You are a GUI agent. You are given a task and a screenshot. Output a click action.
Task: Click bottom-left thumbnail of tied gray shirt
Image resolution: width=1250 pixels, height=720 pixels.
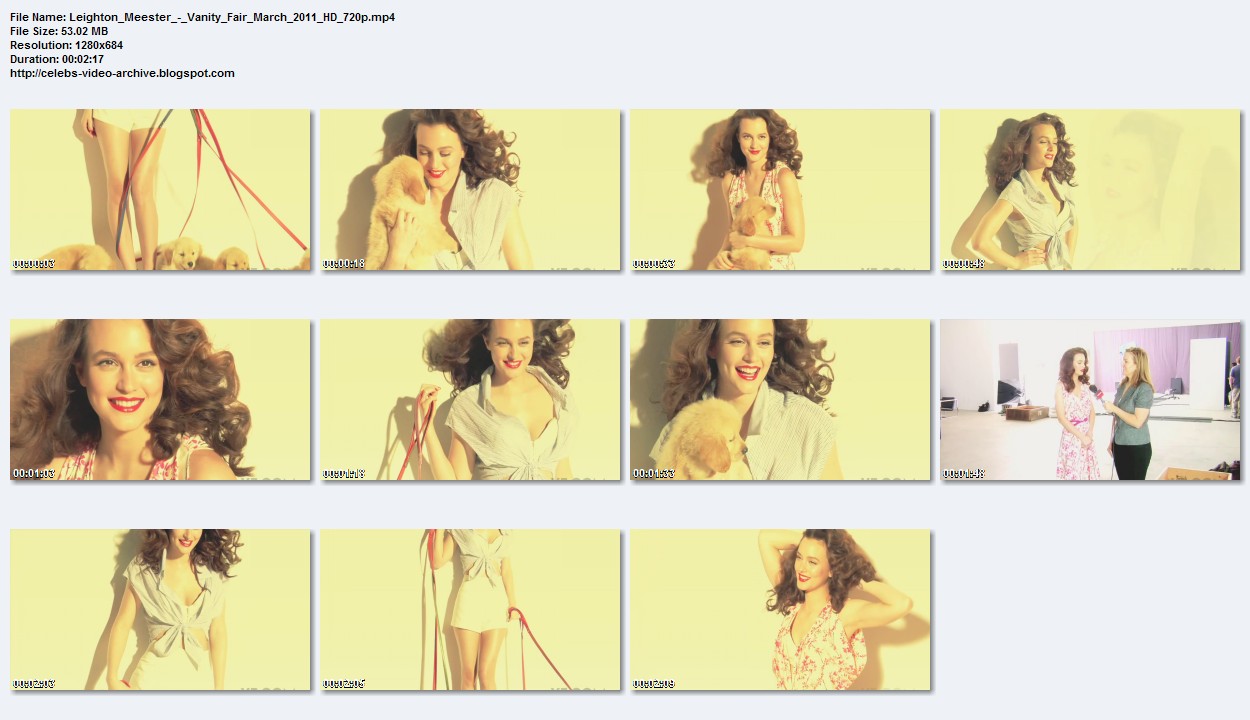[x=160, y=610]
